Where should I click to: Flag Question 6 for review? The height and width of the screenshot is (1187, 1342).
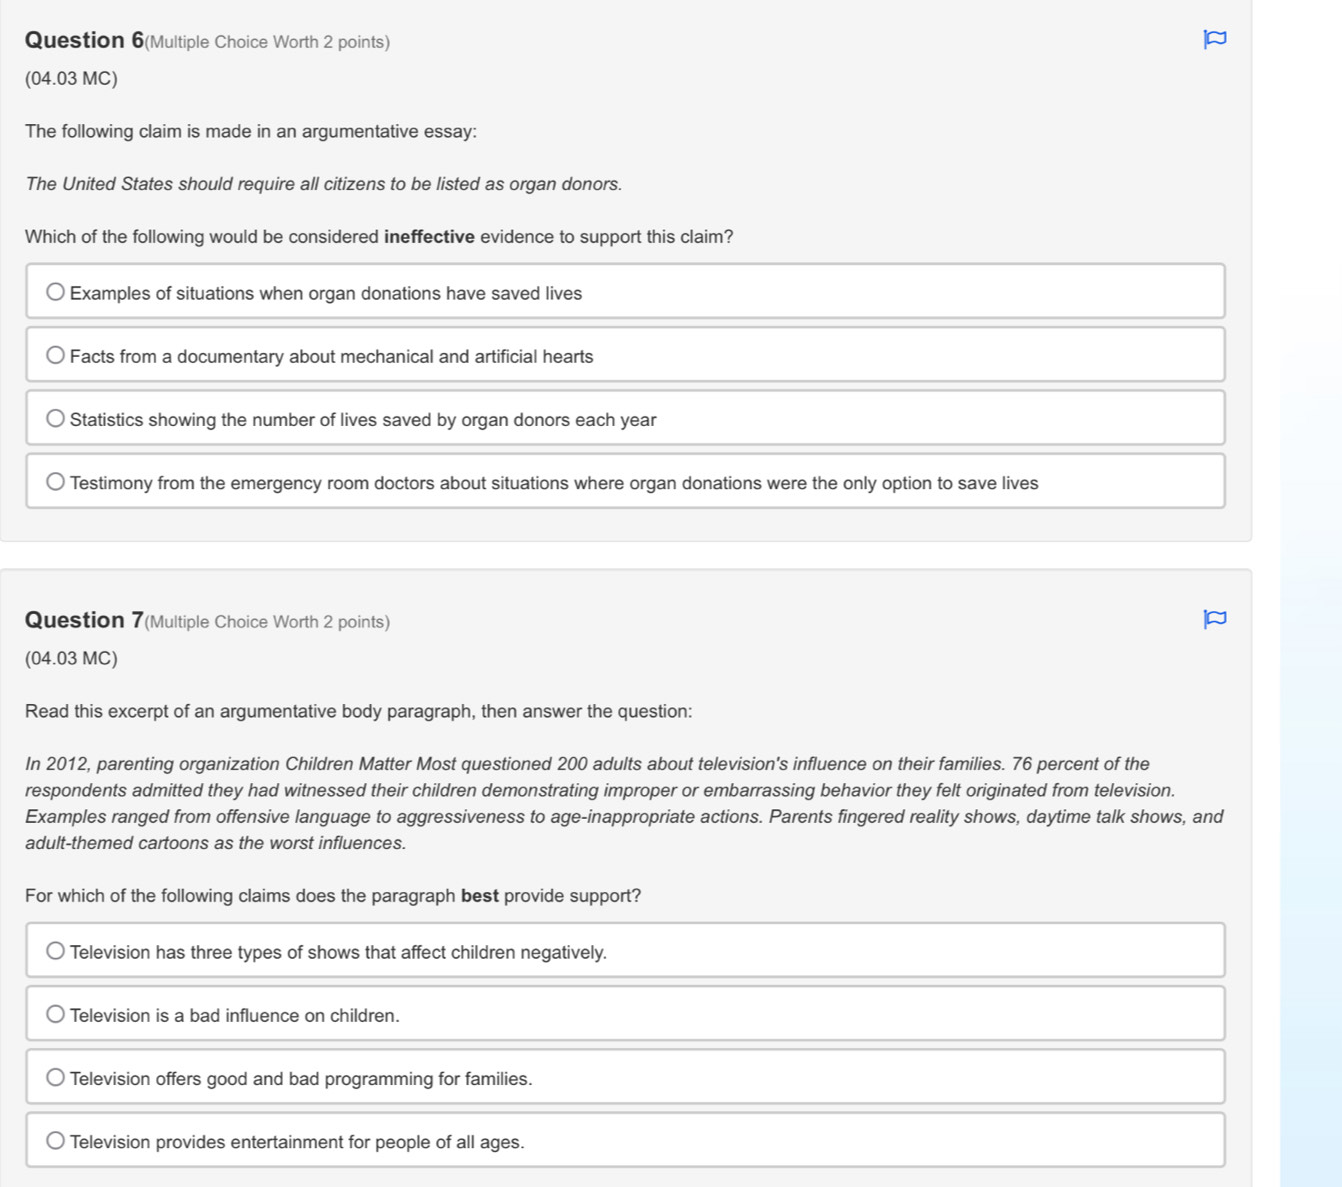click(x=1214, y=40)
